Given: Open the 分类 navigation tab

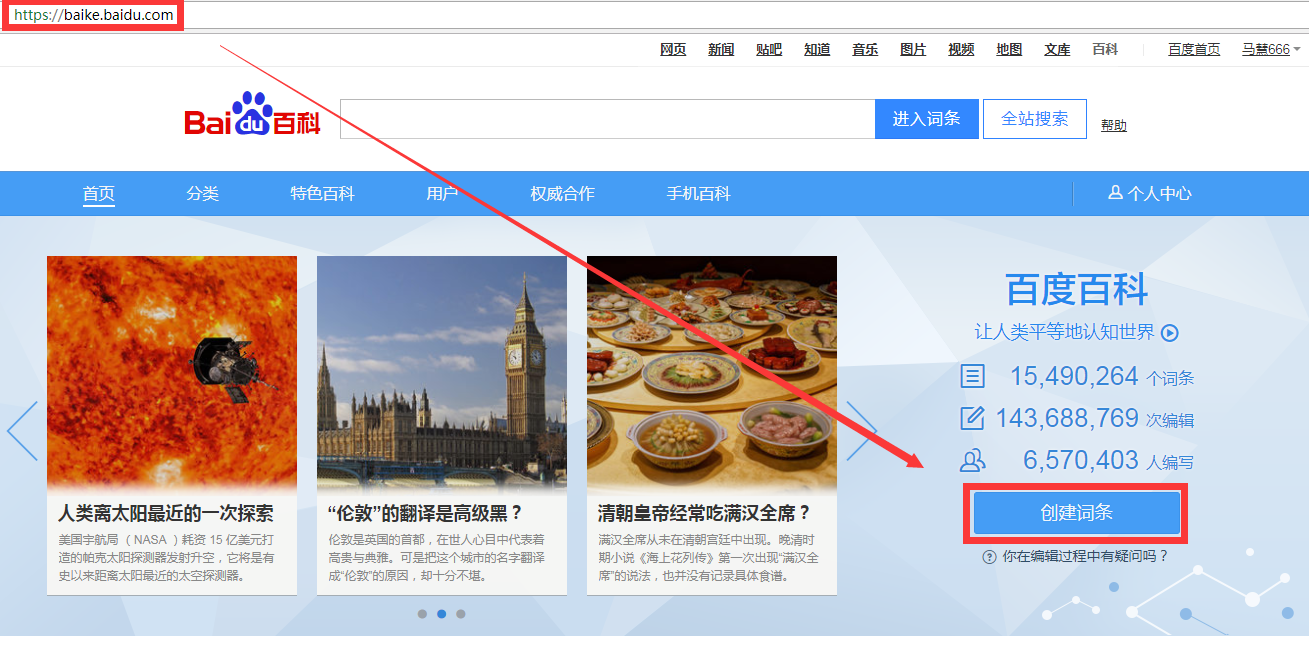Looking at the screenshot, I should point(202,194).
